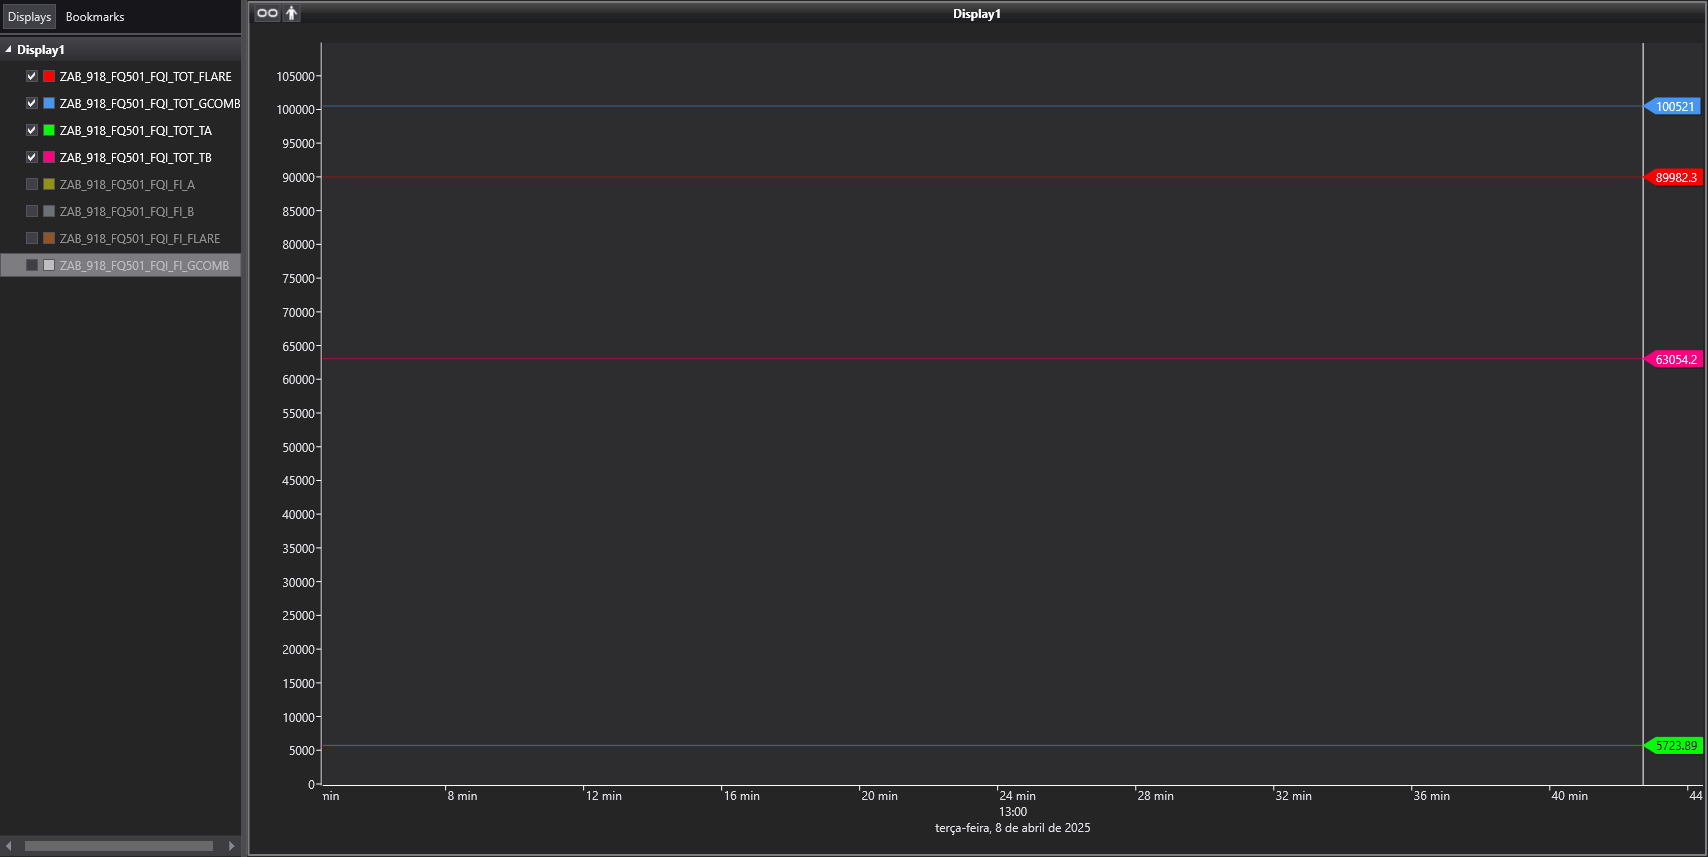Uncheck the FQI_TOT_GCOMB trace checkbox
This screenshot has height=857, width=1708.
pyautogui.click(x=32, y=103)
